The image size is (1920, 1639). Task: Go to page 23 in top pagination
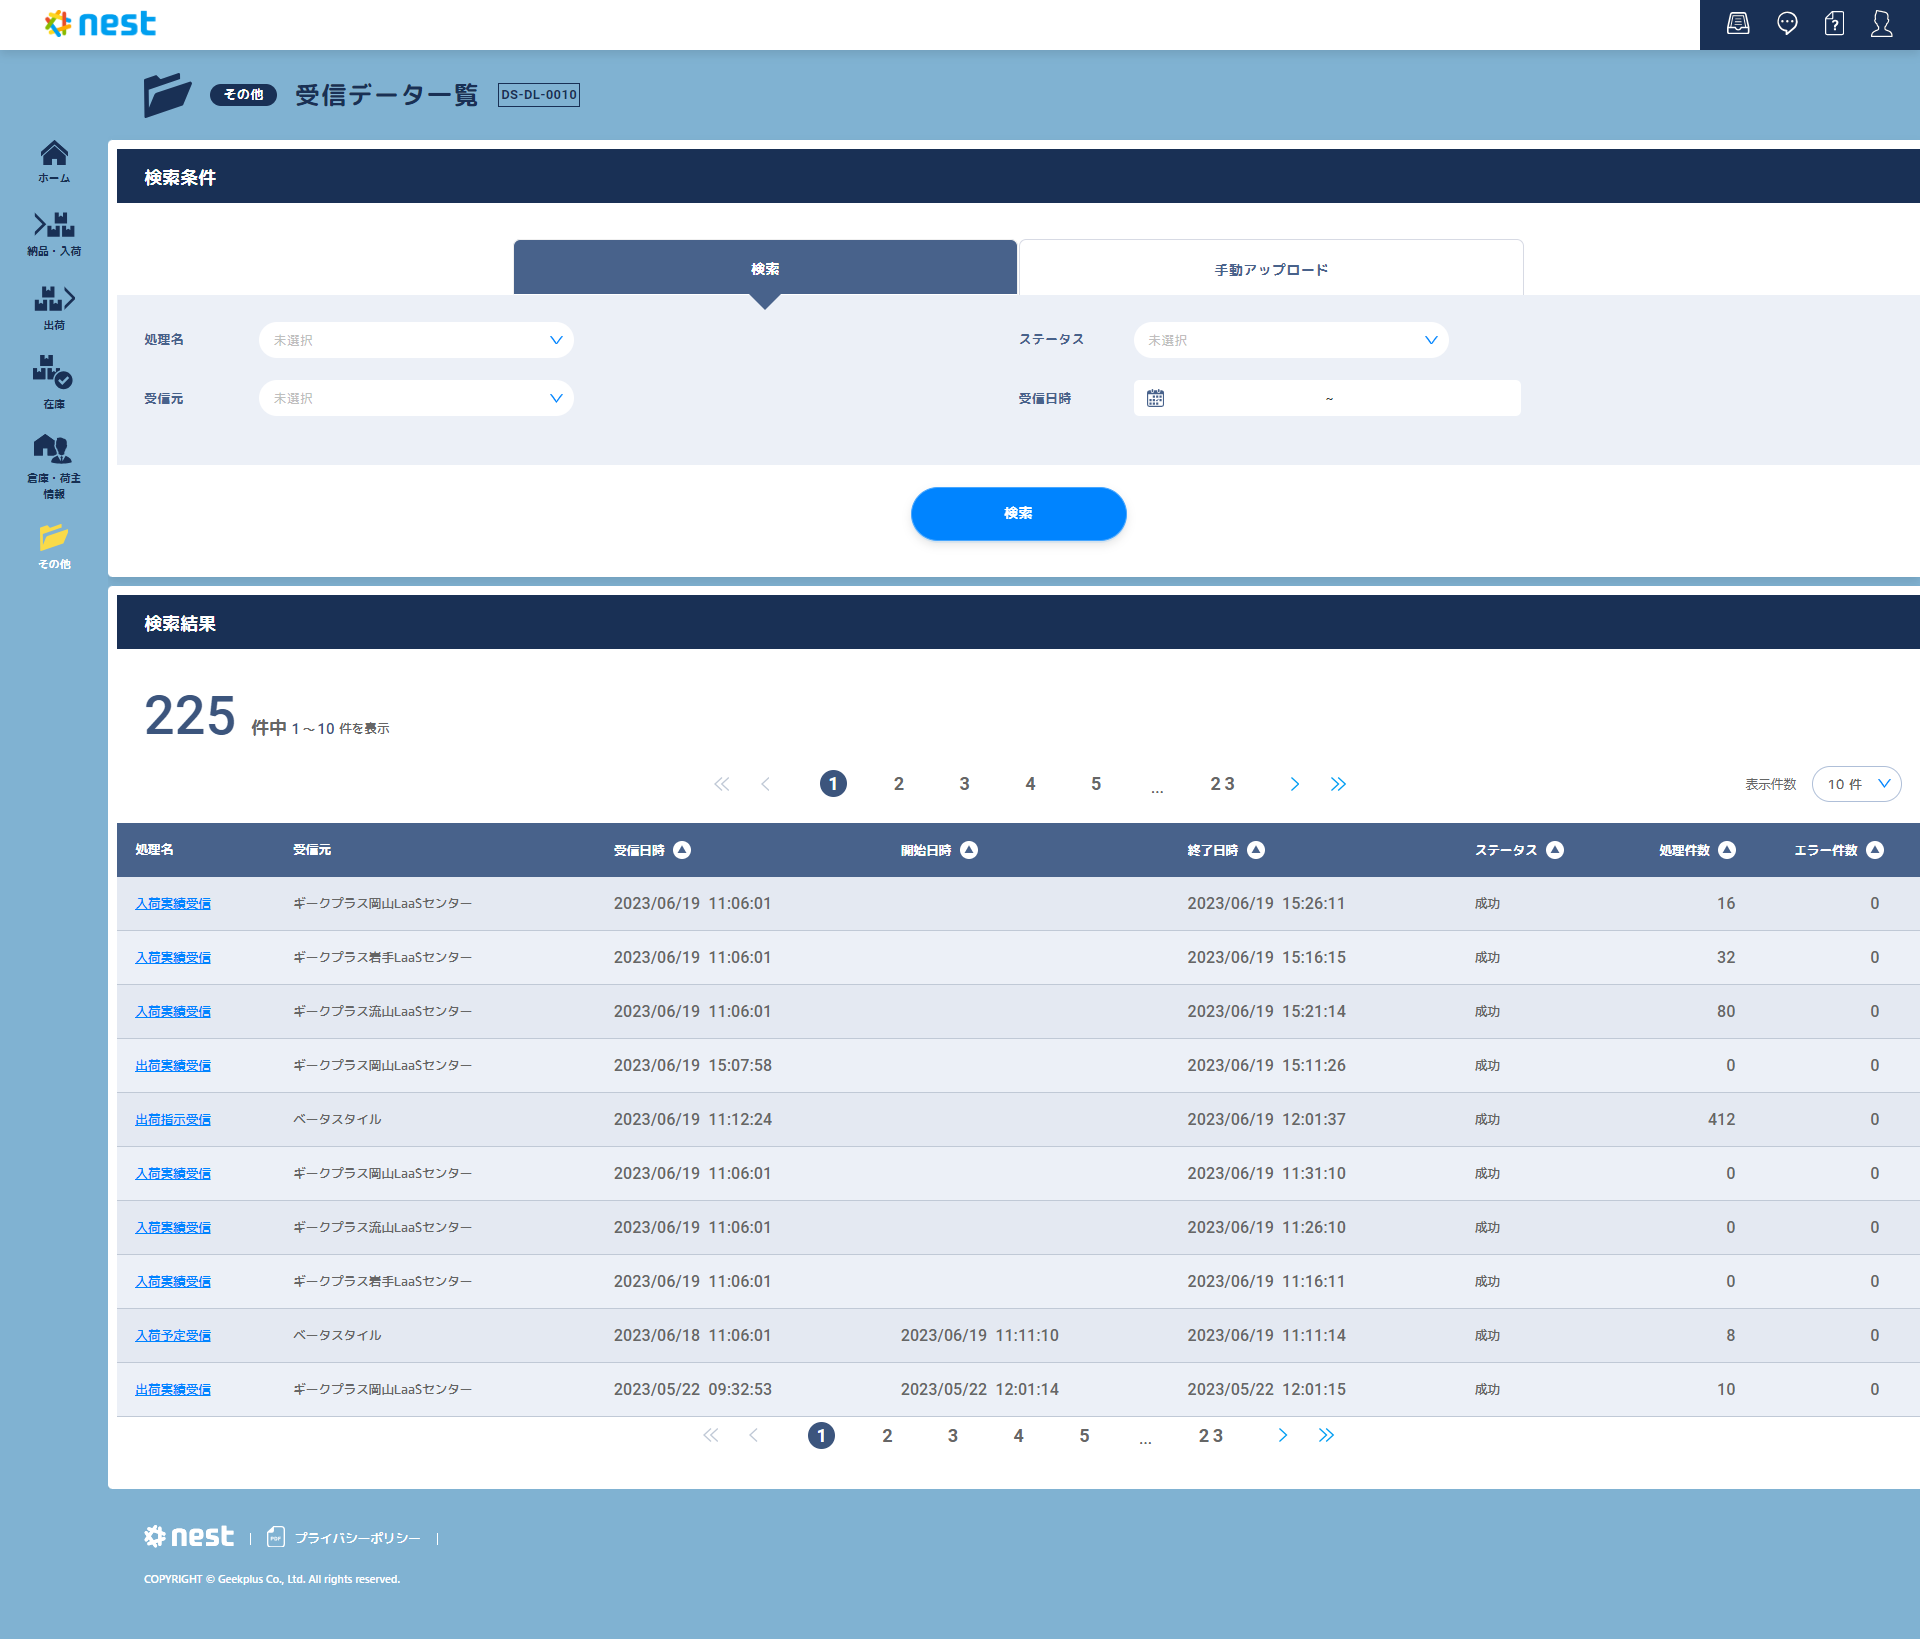1222,784
